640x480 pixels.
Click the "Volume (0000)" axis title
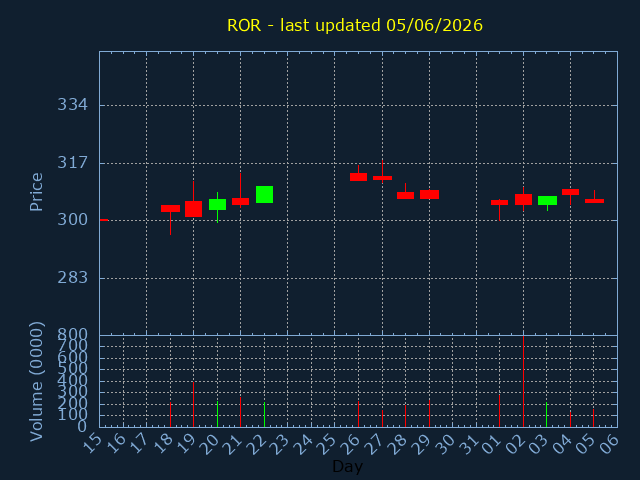click(x=36, y=382)
